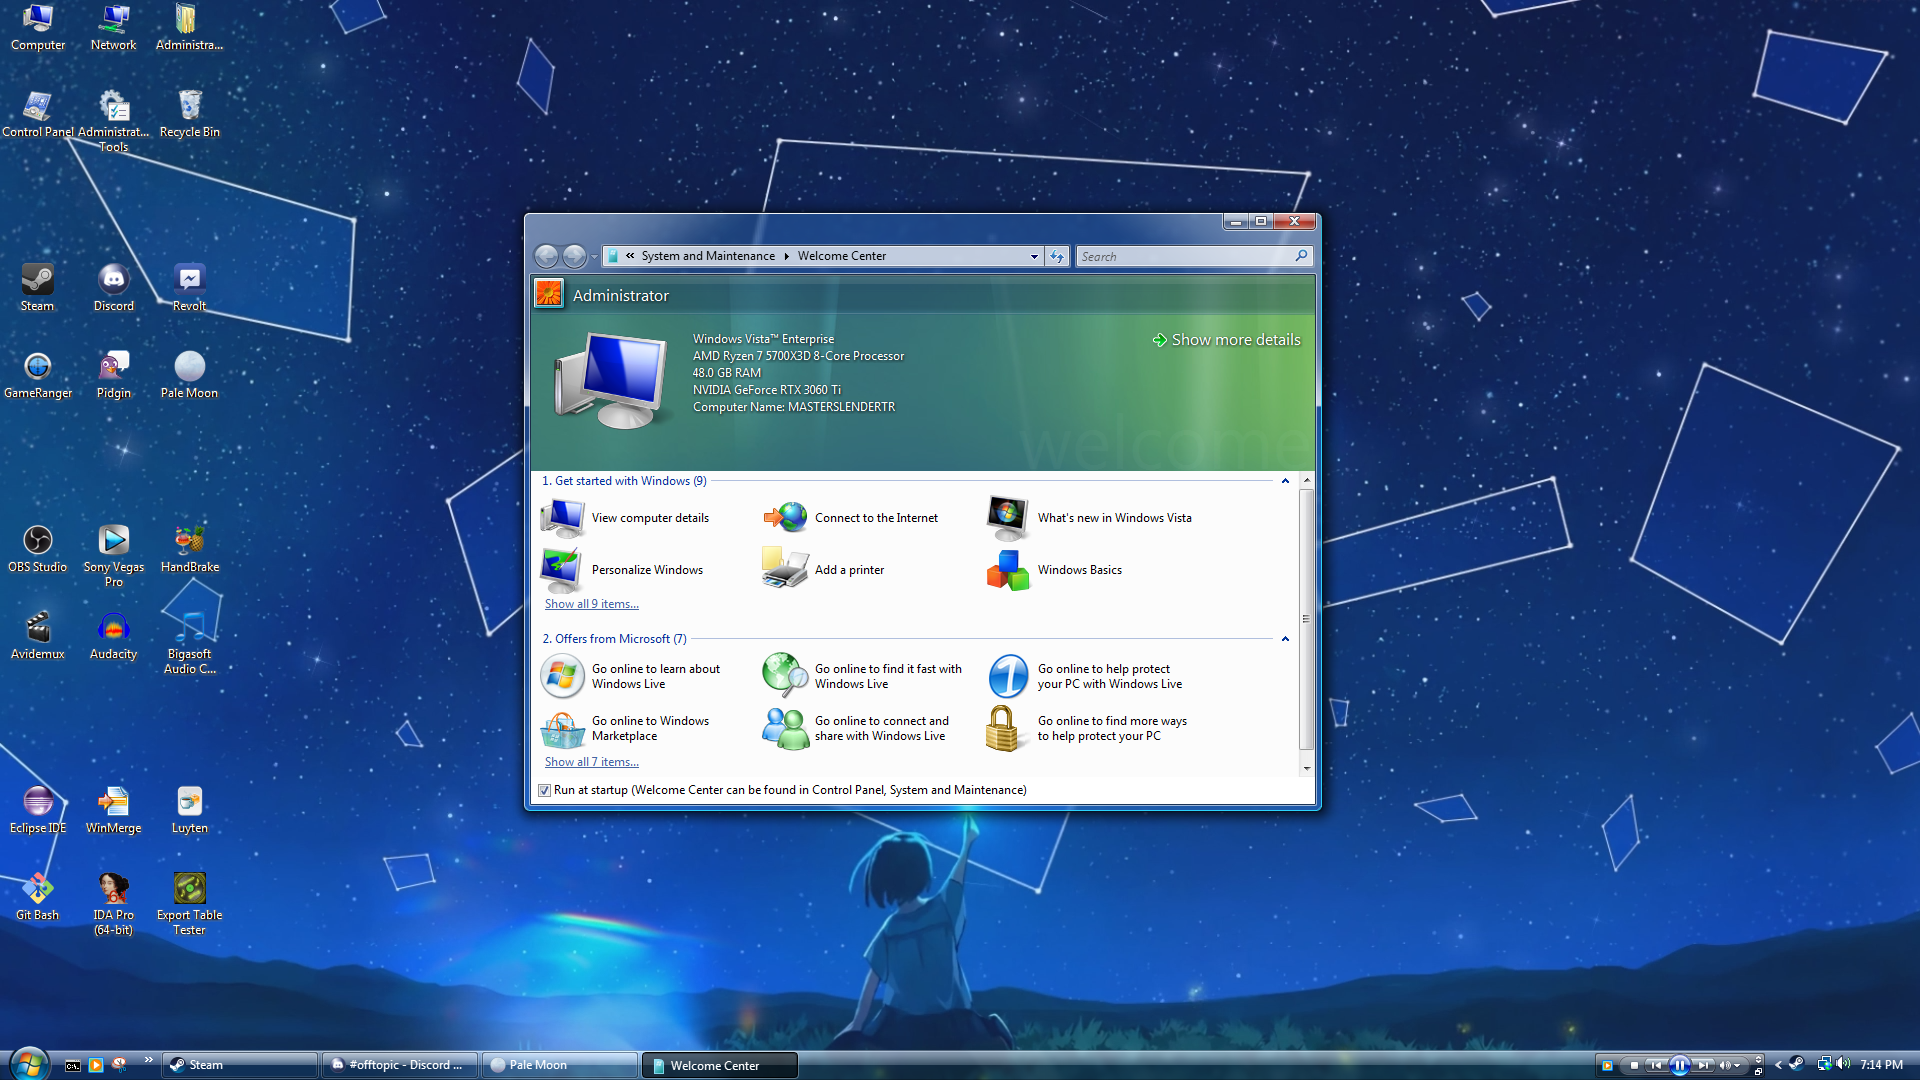Screen dimensions: 1920x1080
Task: Click Show all 9 items link
Action: point(591,604)
